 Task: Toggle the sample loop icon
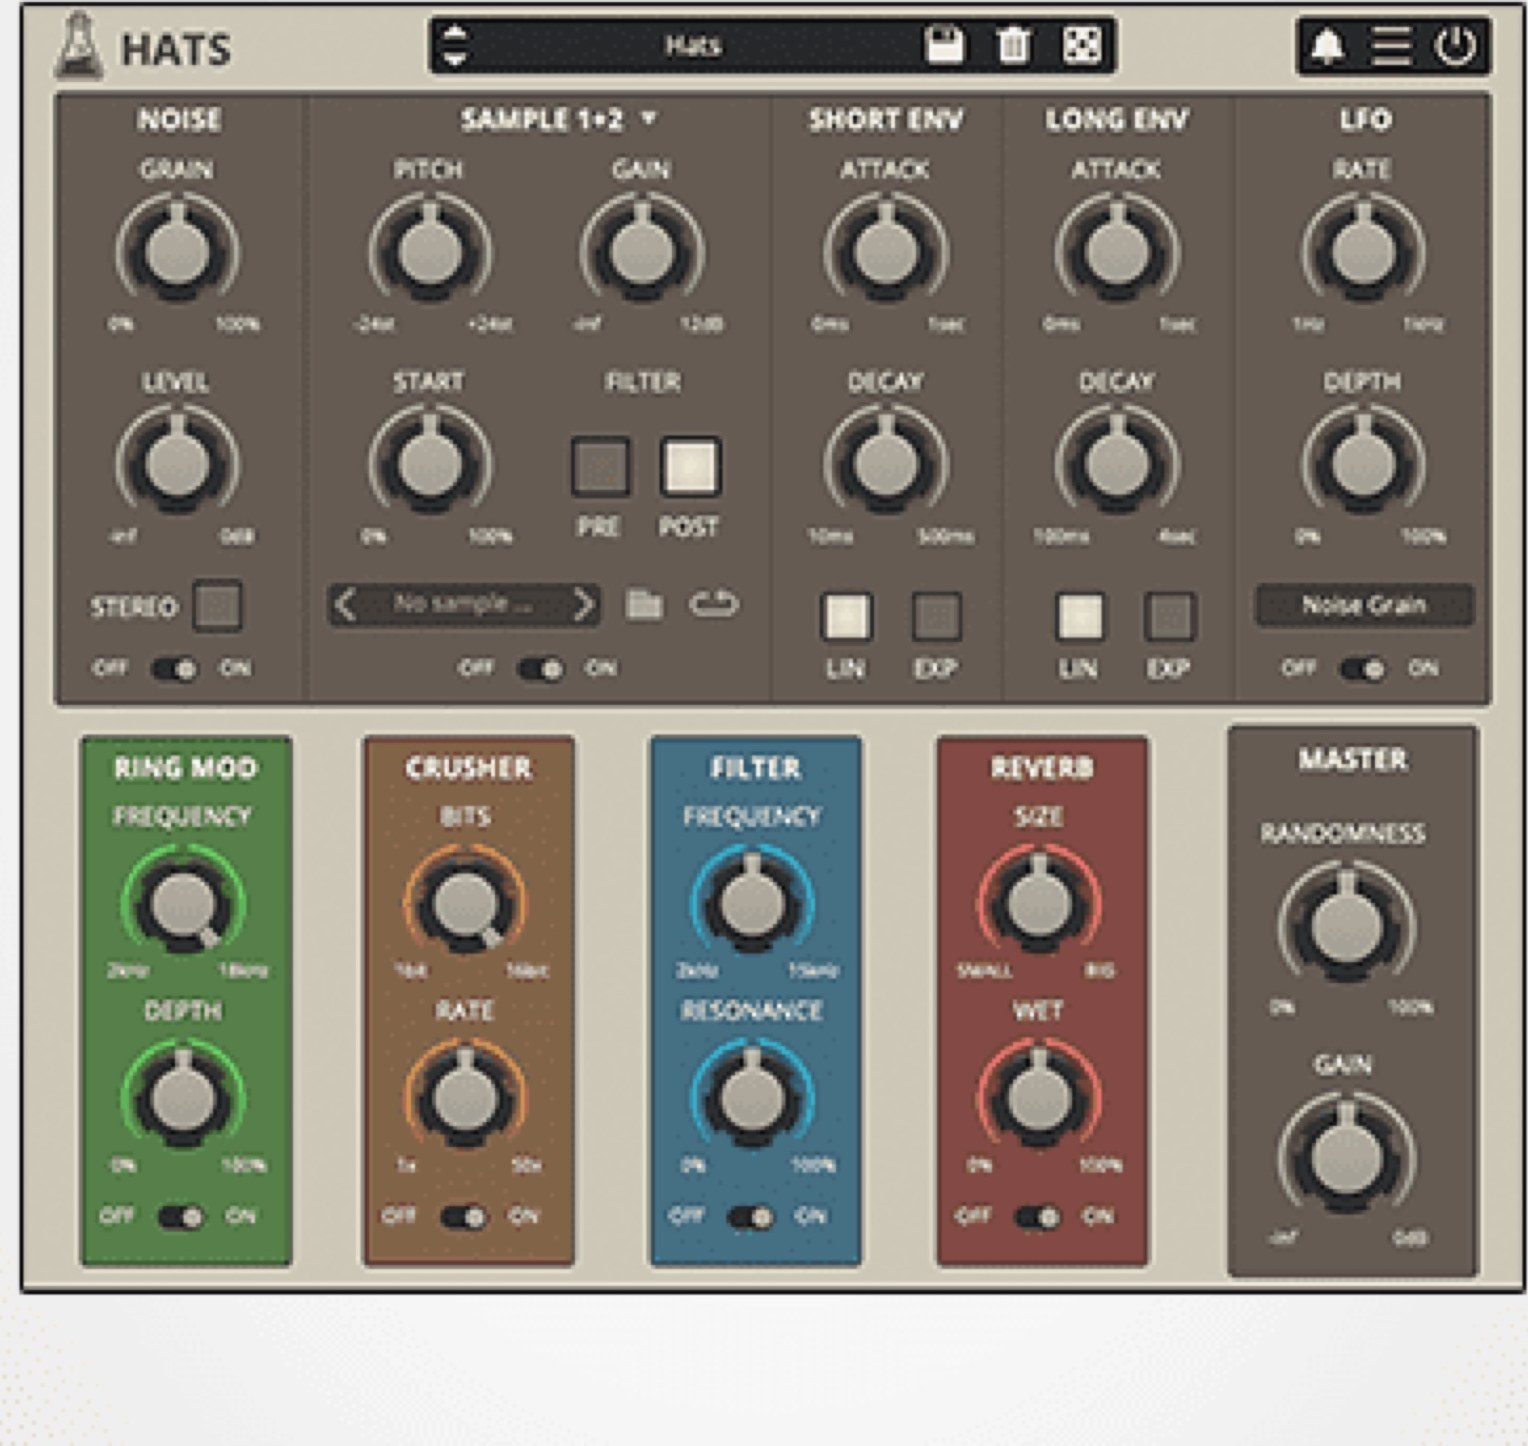pos(714,604)
